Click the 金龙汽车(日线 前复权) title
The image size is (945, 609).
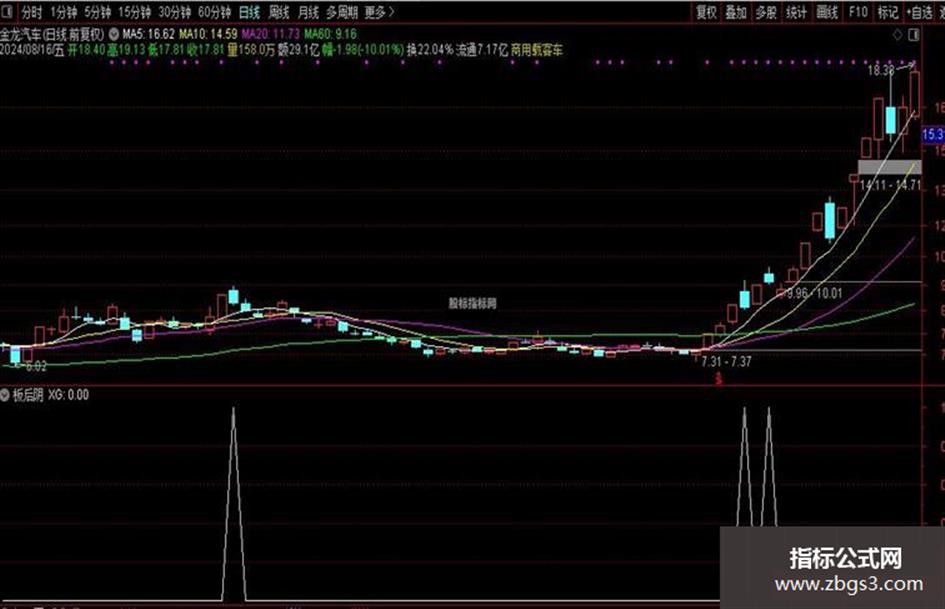point(52,34)
